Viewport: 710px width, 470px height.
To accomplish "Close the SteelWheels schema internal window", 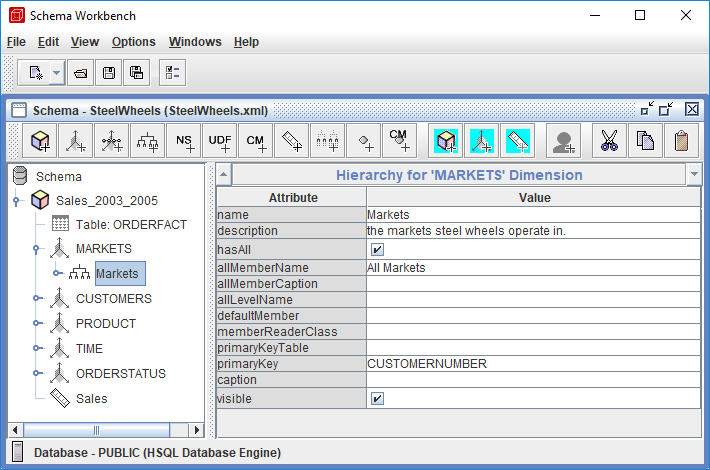I will click(x=692, y=109).
